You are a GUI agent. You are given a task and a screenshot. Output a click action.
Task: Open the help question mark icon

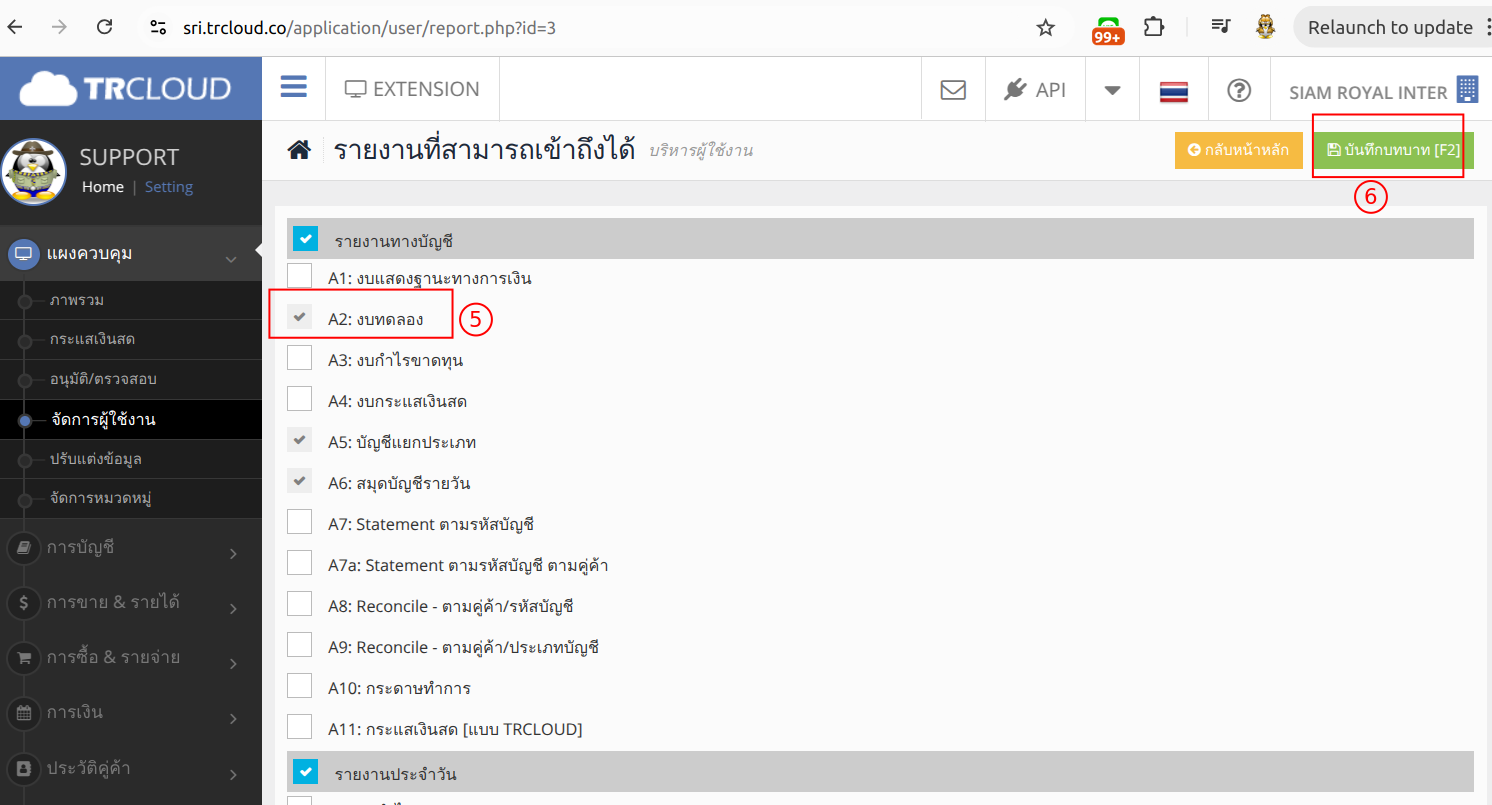coord(1239,90)
